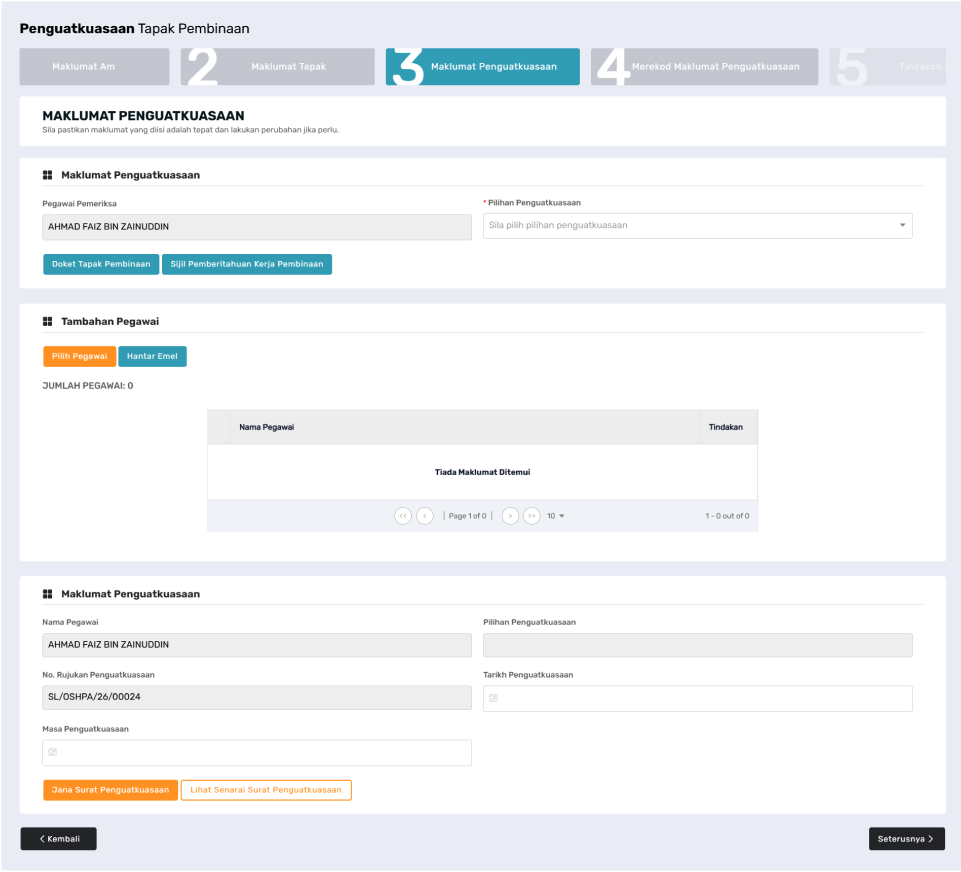Screen dimensions: 961x872
Task: Click Sijil Pemberitahuan Kerja Pembinaan button
Action: (x=247, y=264)
